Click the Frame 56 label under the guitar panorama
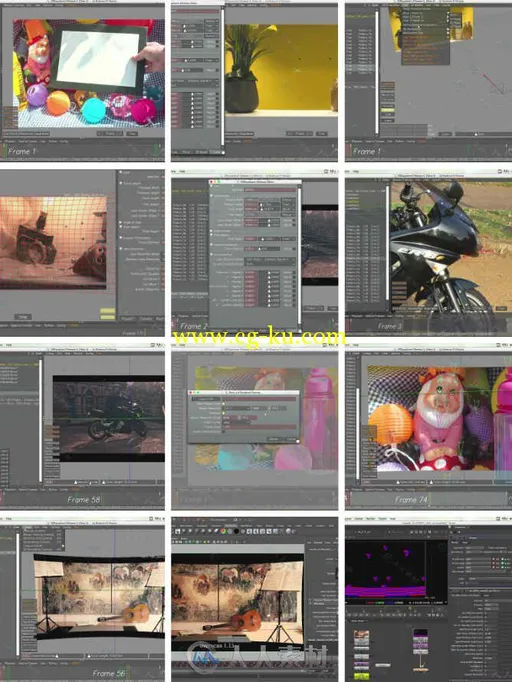 (109, 673)
